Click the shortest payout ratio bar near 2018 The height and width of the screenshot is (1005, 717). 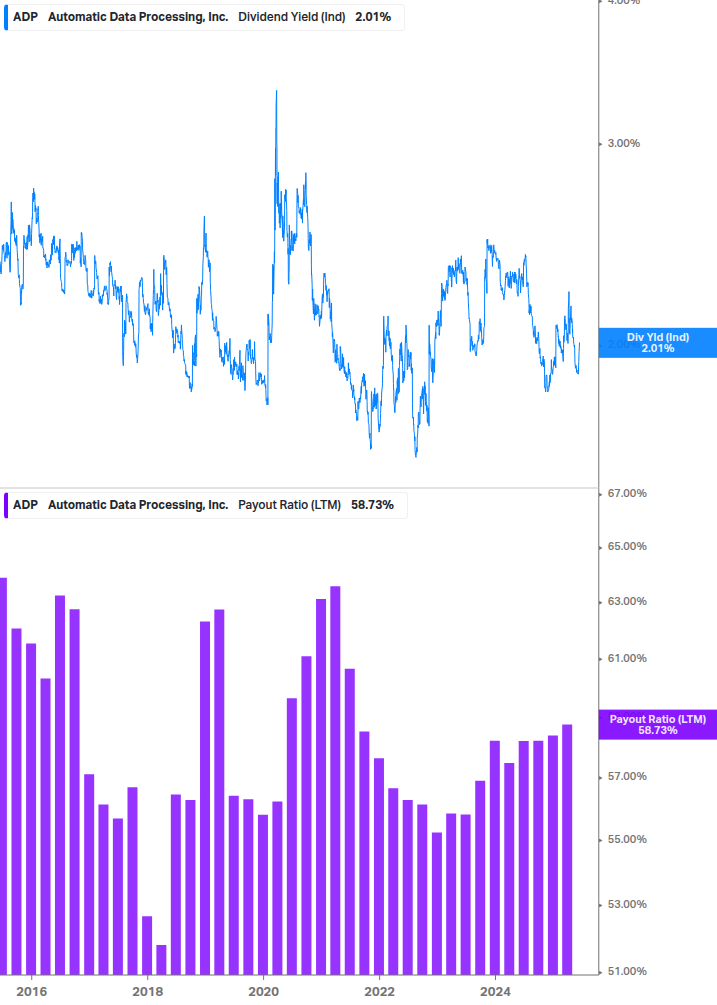(161, 960)
